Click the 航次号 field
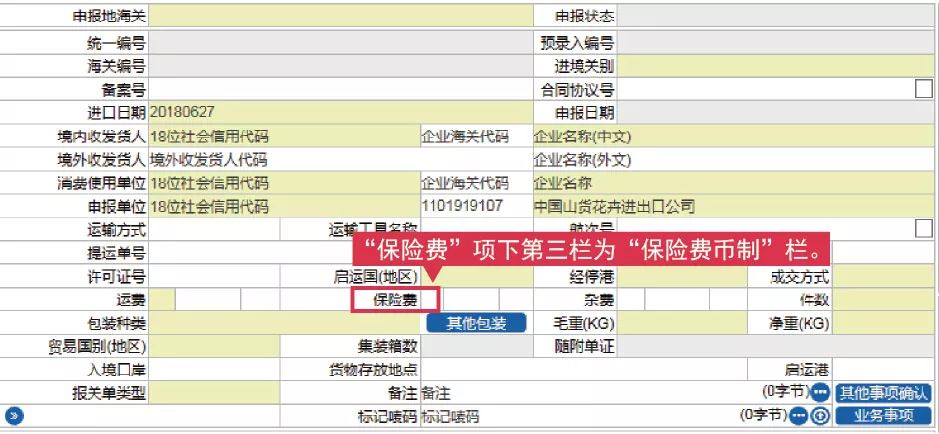This screenshot has width=939, height=434. 765,228
